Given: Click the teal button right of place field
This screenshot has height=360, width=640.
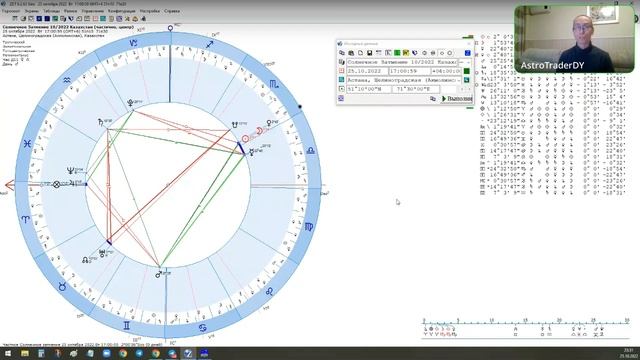Looking at the screenshot, I should [467, 80].
